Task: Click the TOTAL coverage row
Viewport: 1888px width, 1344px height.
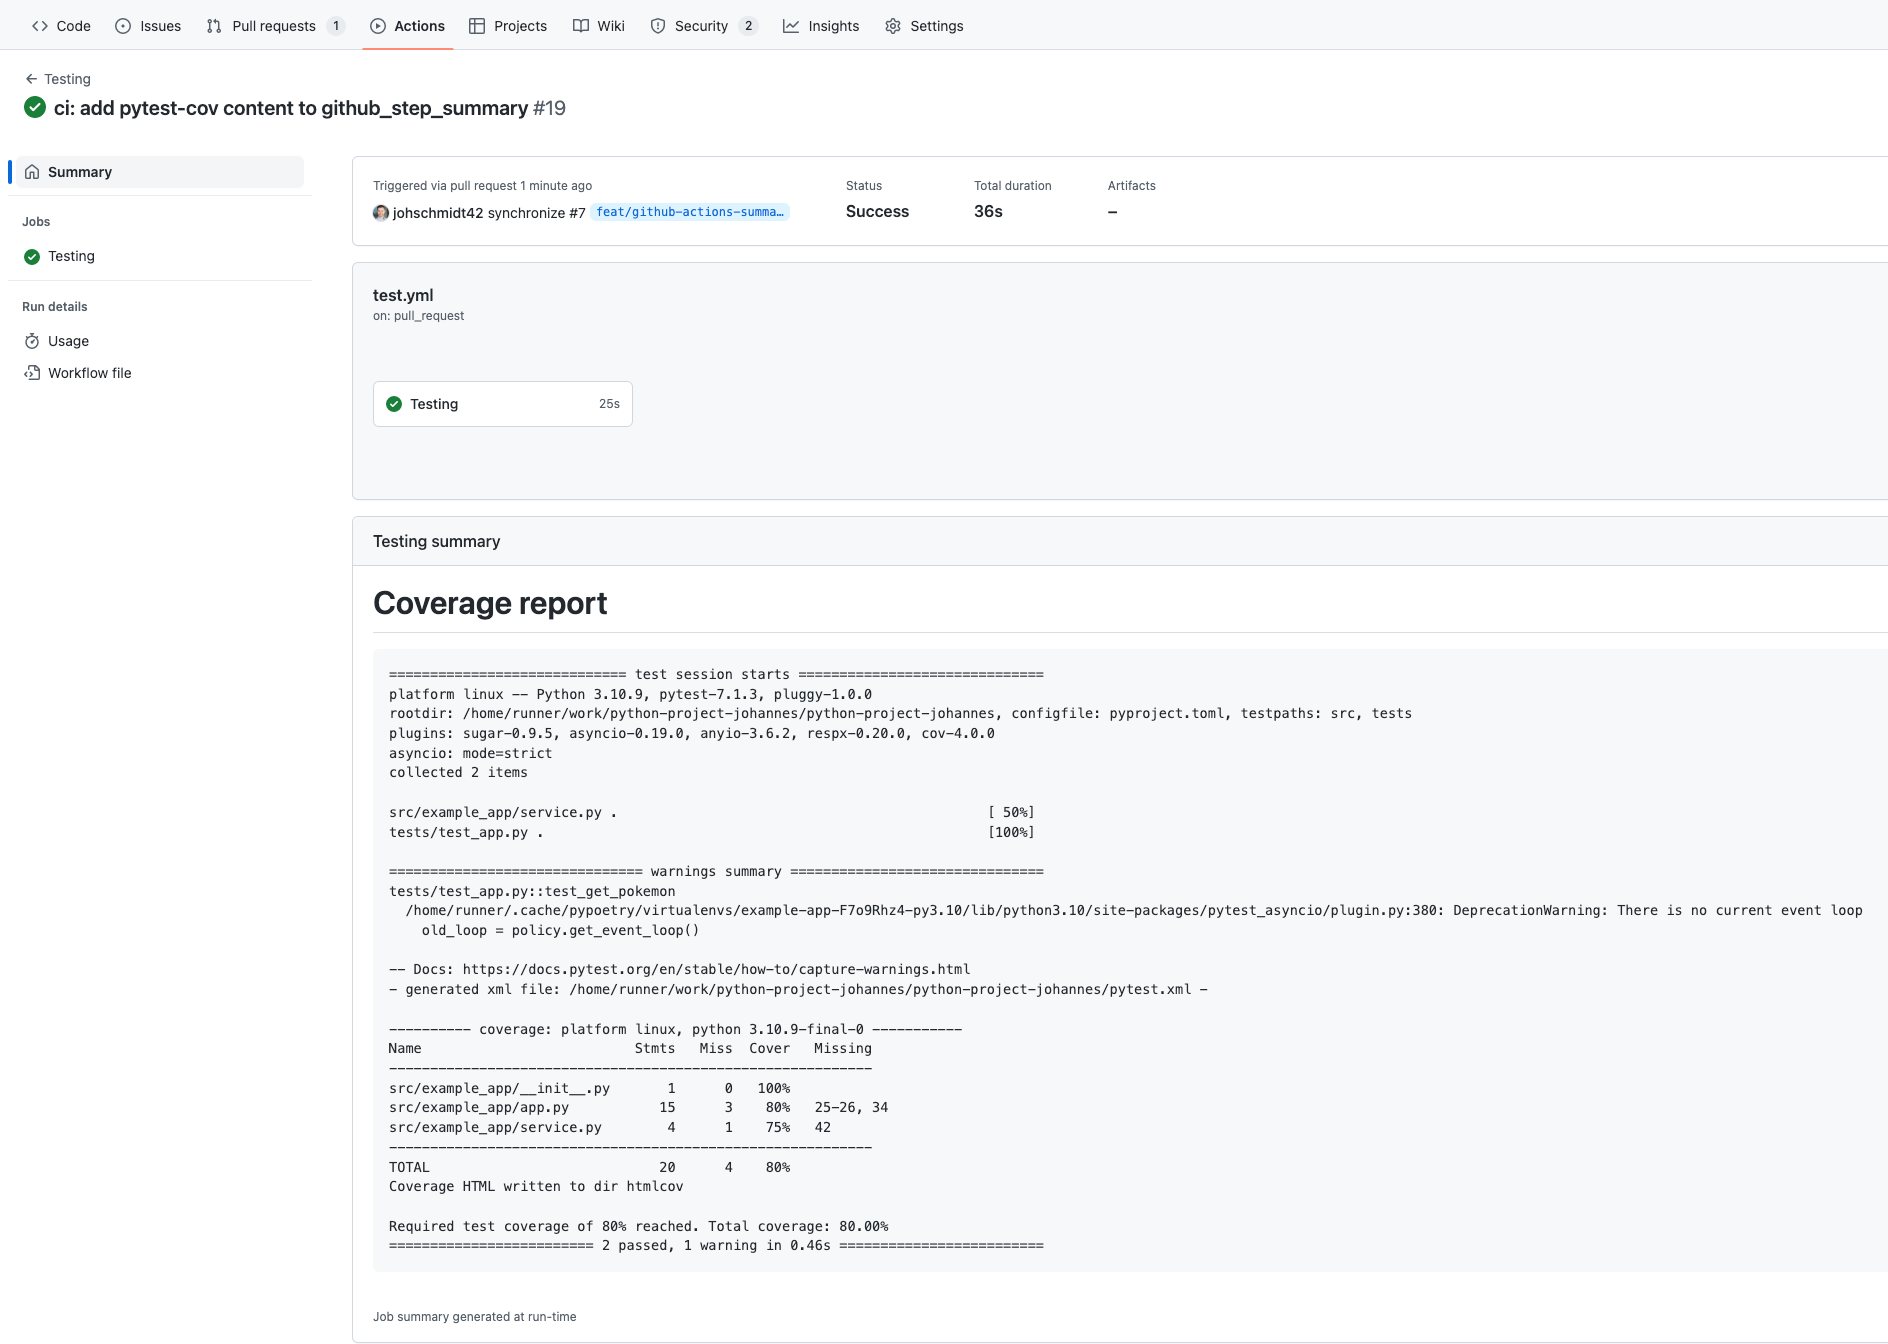Action: tap(589, 1167)
